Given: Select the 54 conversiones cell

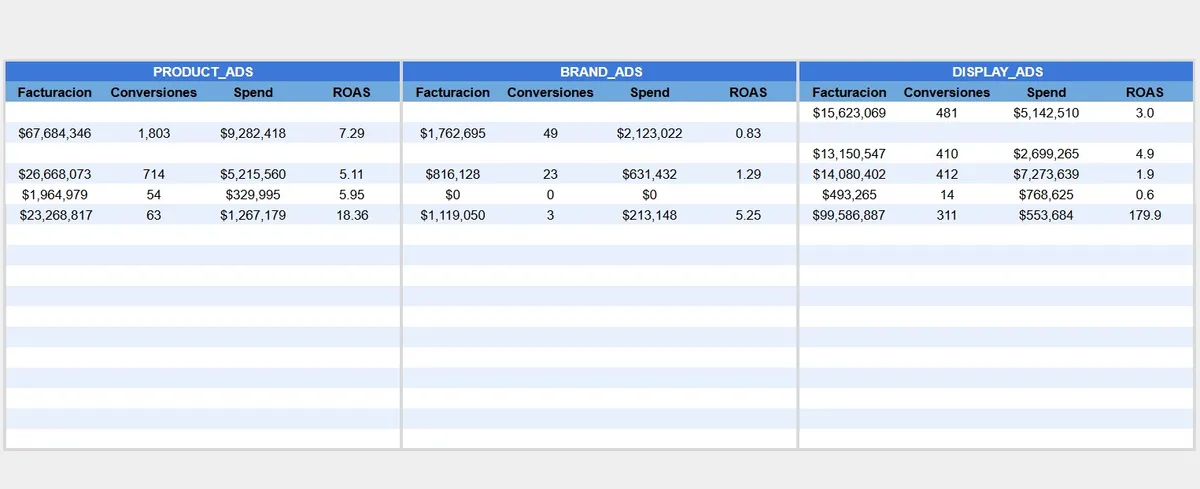Looking at the screenshot, I should point(154,194).
